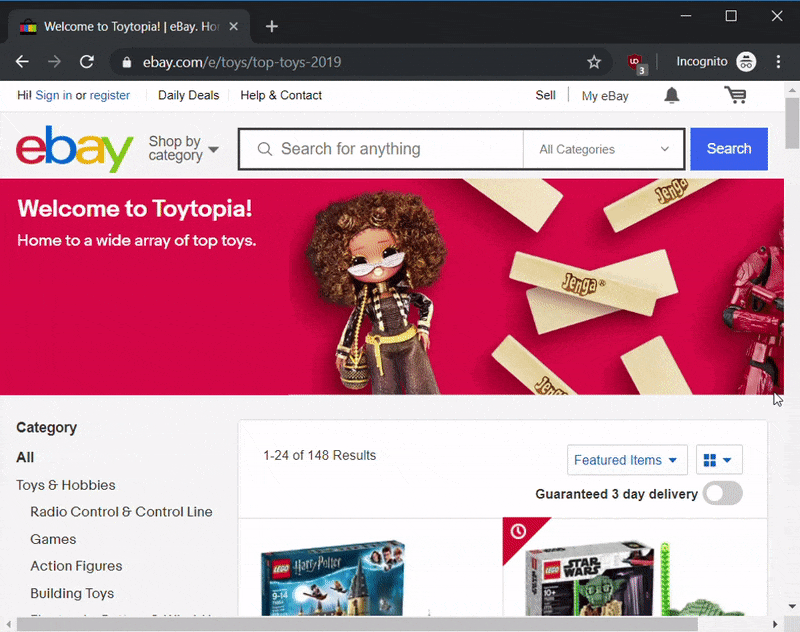Select Action Figures category
The image size is (800, 632).
tap(76, 566)
